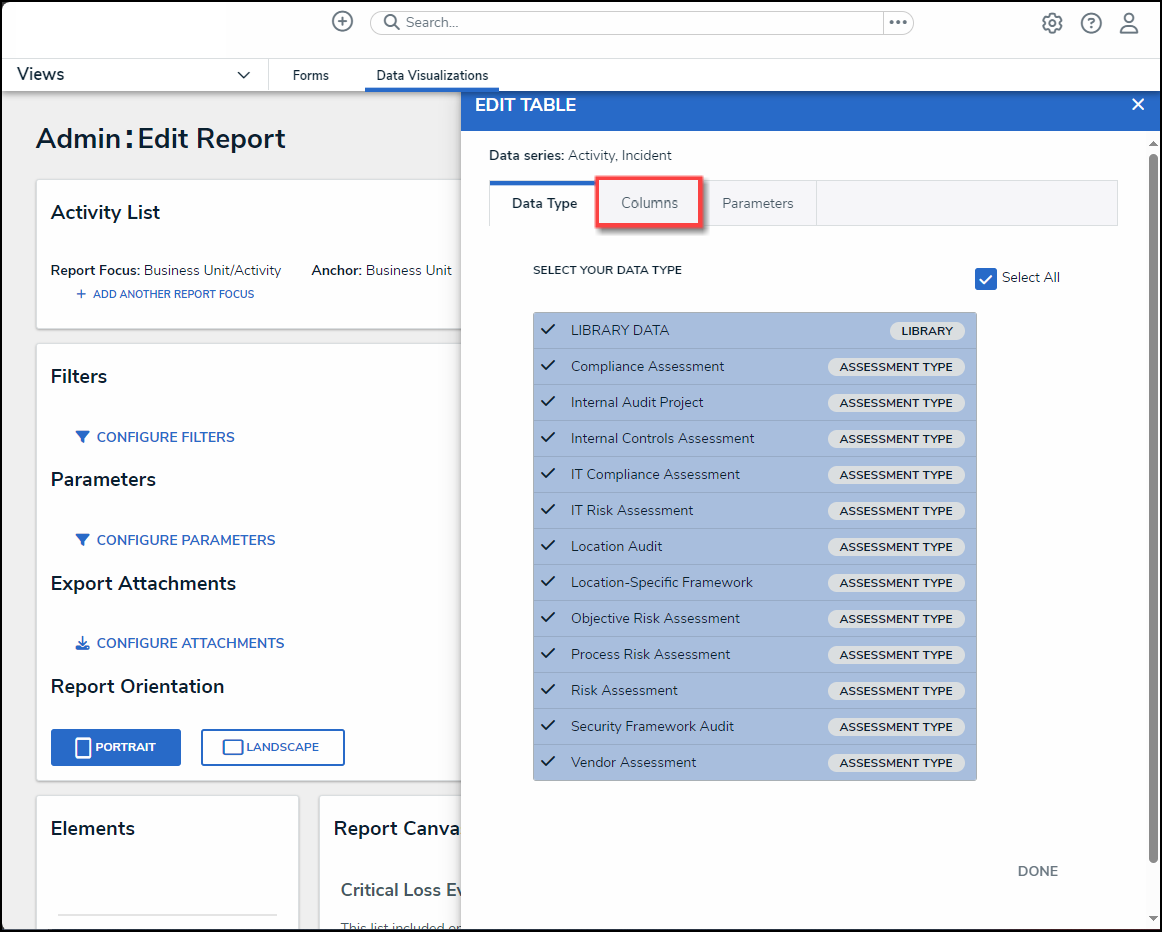Click the plus add-new icon
The image size is (1162, 932).
342,22
